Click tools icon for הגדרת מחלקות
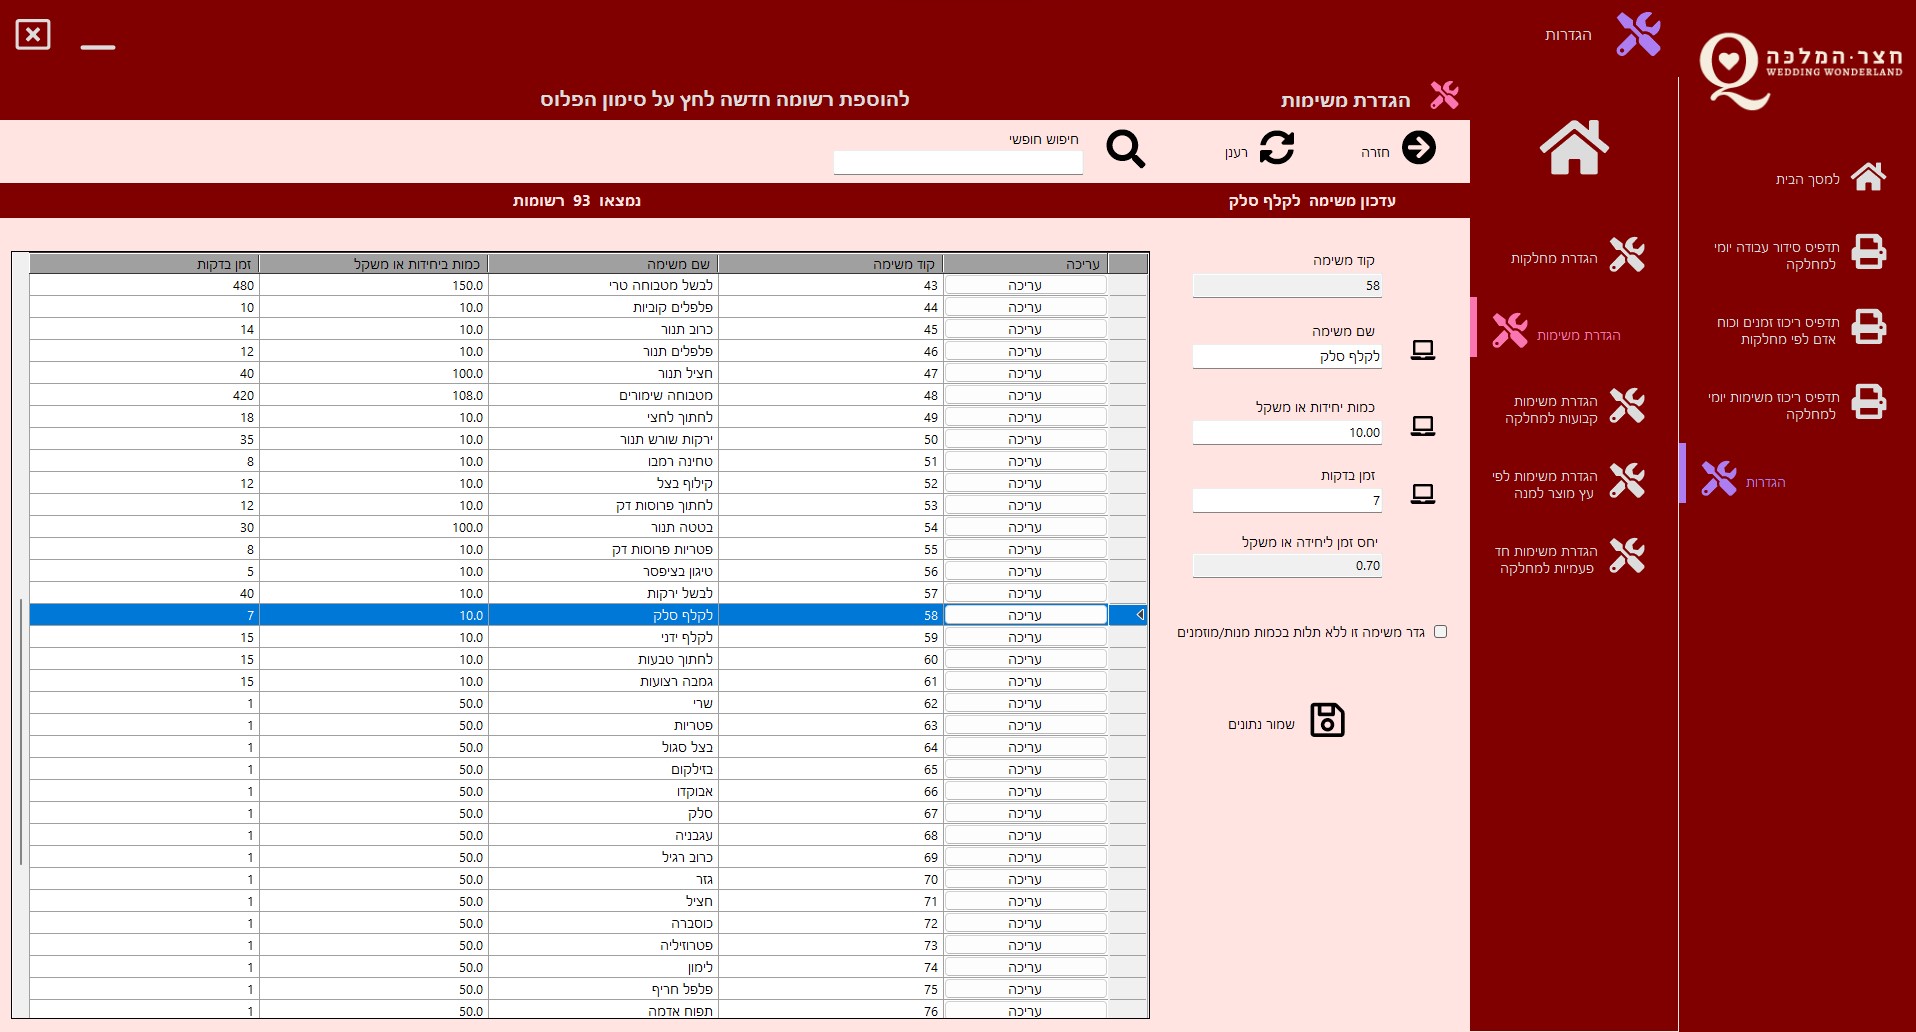This screenshot has width=1916, height=1032. tap(1627, 255)
